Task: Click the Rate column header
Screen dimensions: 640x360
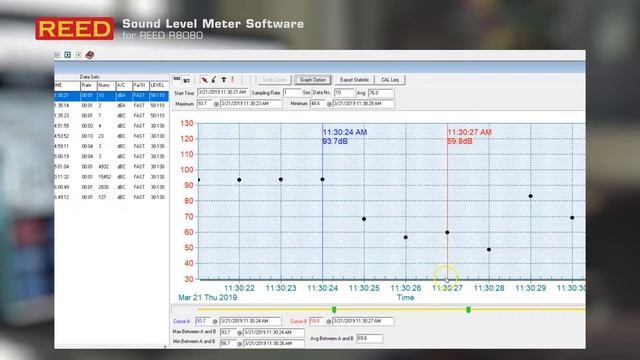Action: click(x=89, y=85)
